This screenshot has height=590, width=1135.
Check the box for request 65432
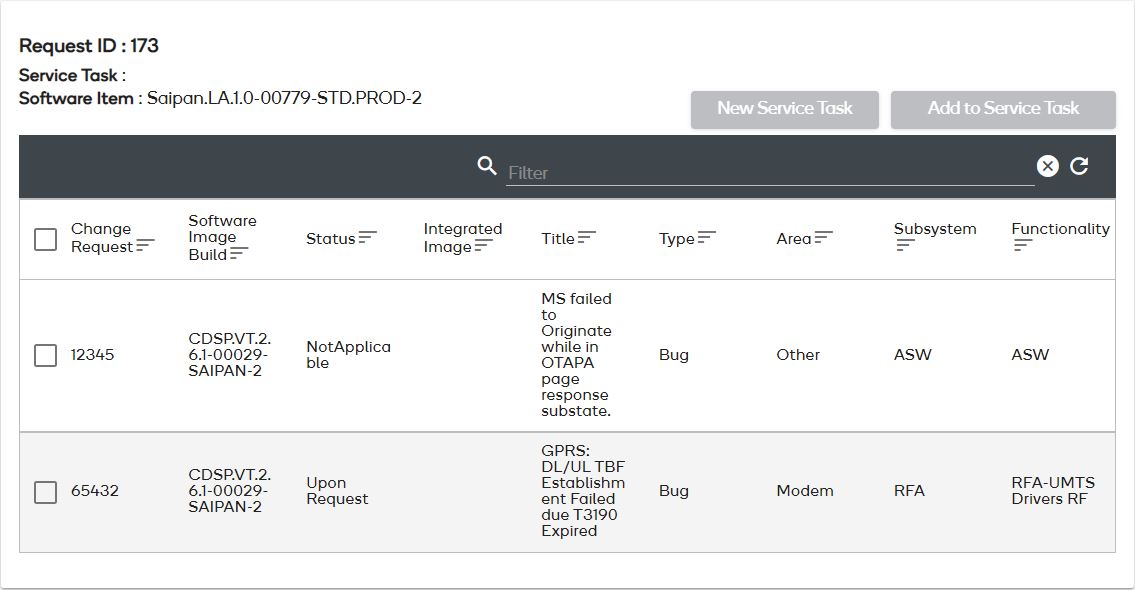[45, 491]
